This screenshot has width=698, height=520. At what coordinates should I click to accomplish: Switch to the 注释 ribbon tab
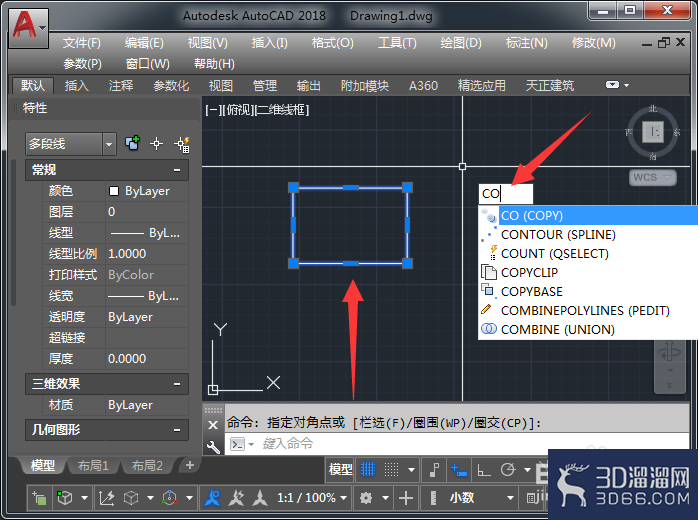click(121, 85)
